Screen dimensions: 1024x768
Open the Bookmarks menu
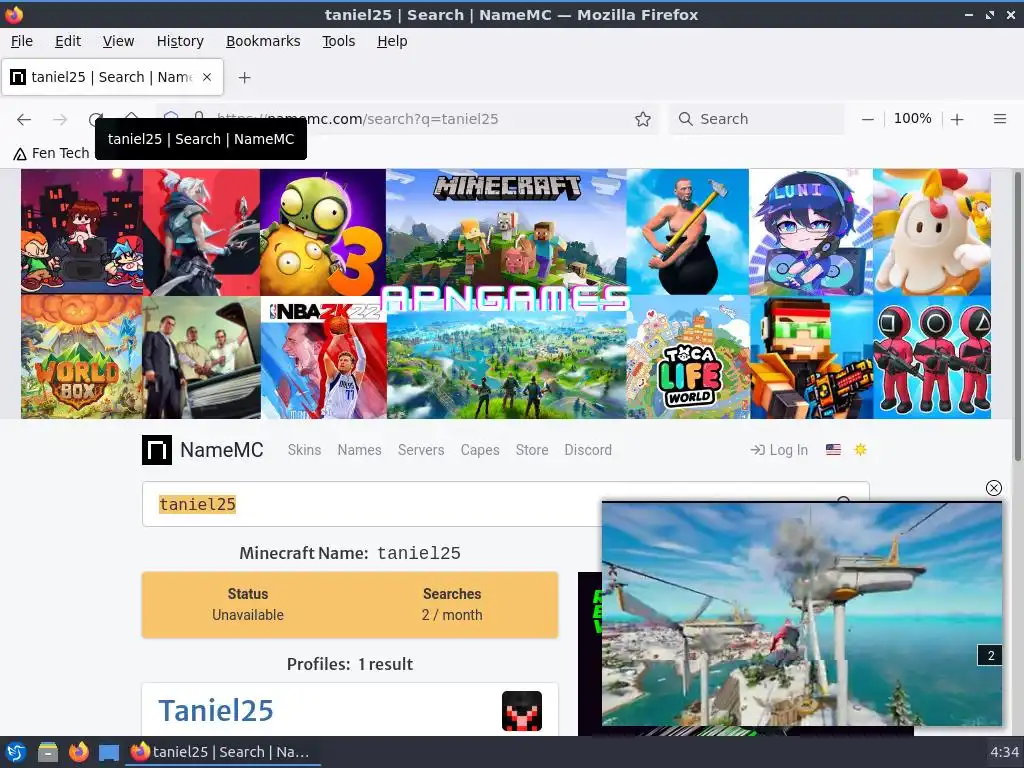pyautogui.click(x=263, y=41)
